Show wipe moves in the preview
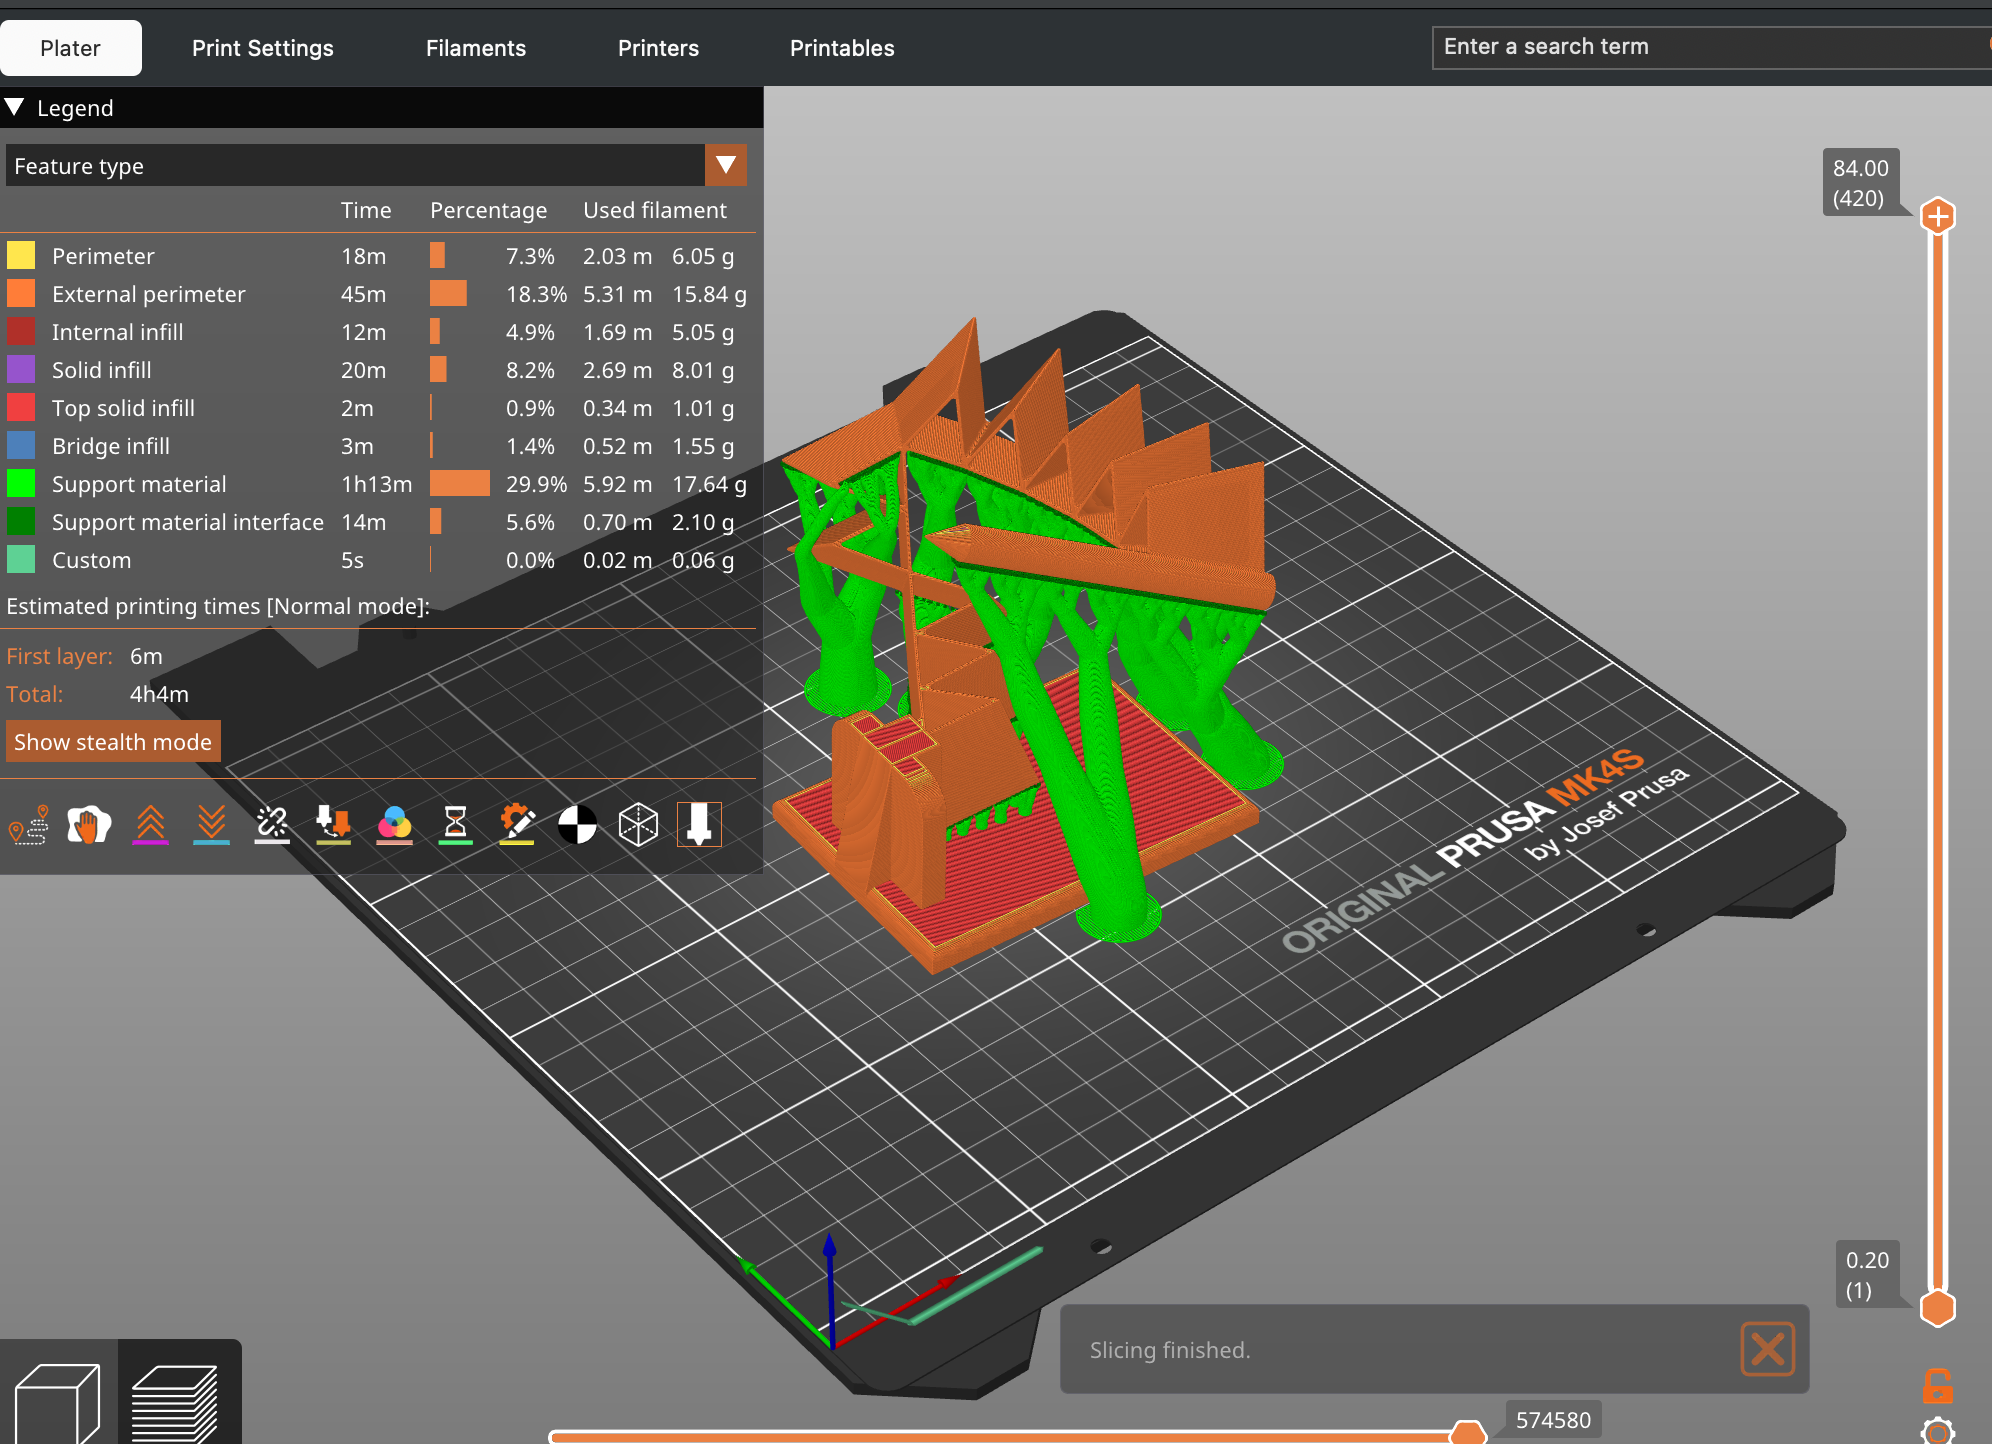This screenshot has width=1992, height=1444. 89,824
